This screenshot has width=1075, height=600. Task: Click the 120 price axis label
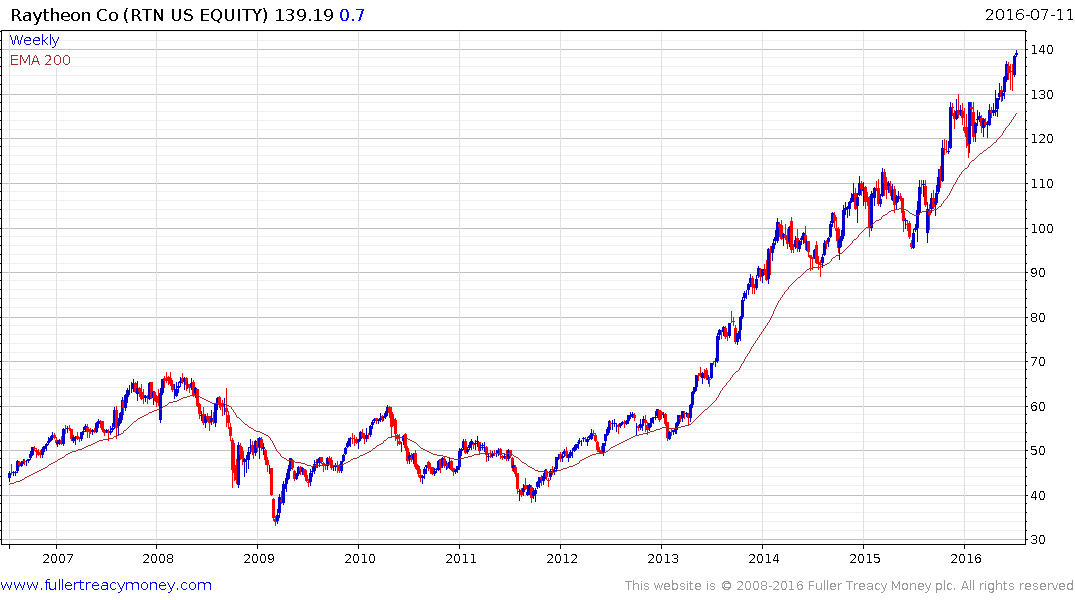pos(1042,139)
